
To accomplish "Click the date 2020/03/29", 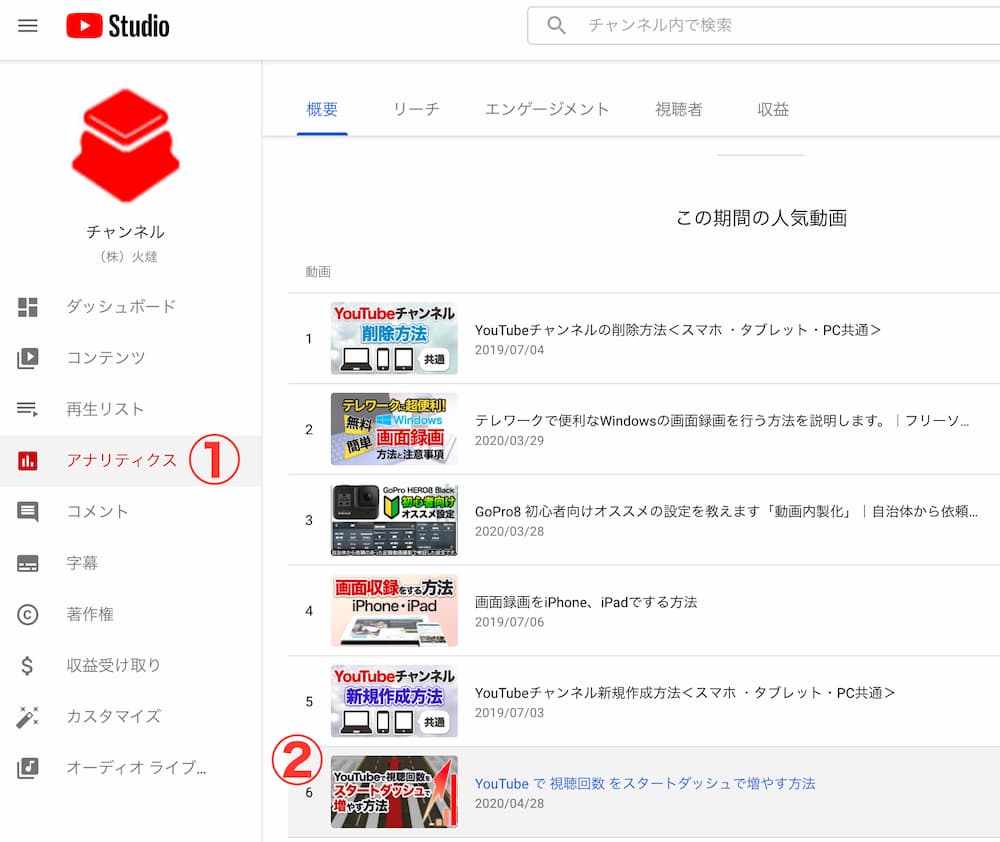I will pyautogui.click(x=510, y=440).
